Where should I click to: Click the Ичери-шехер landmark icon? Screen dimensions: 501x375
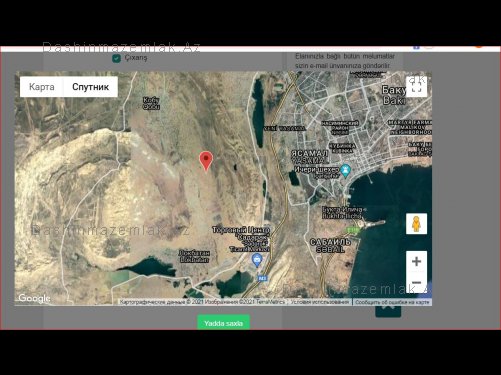point(345,171)
